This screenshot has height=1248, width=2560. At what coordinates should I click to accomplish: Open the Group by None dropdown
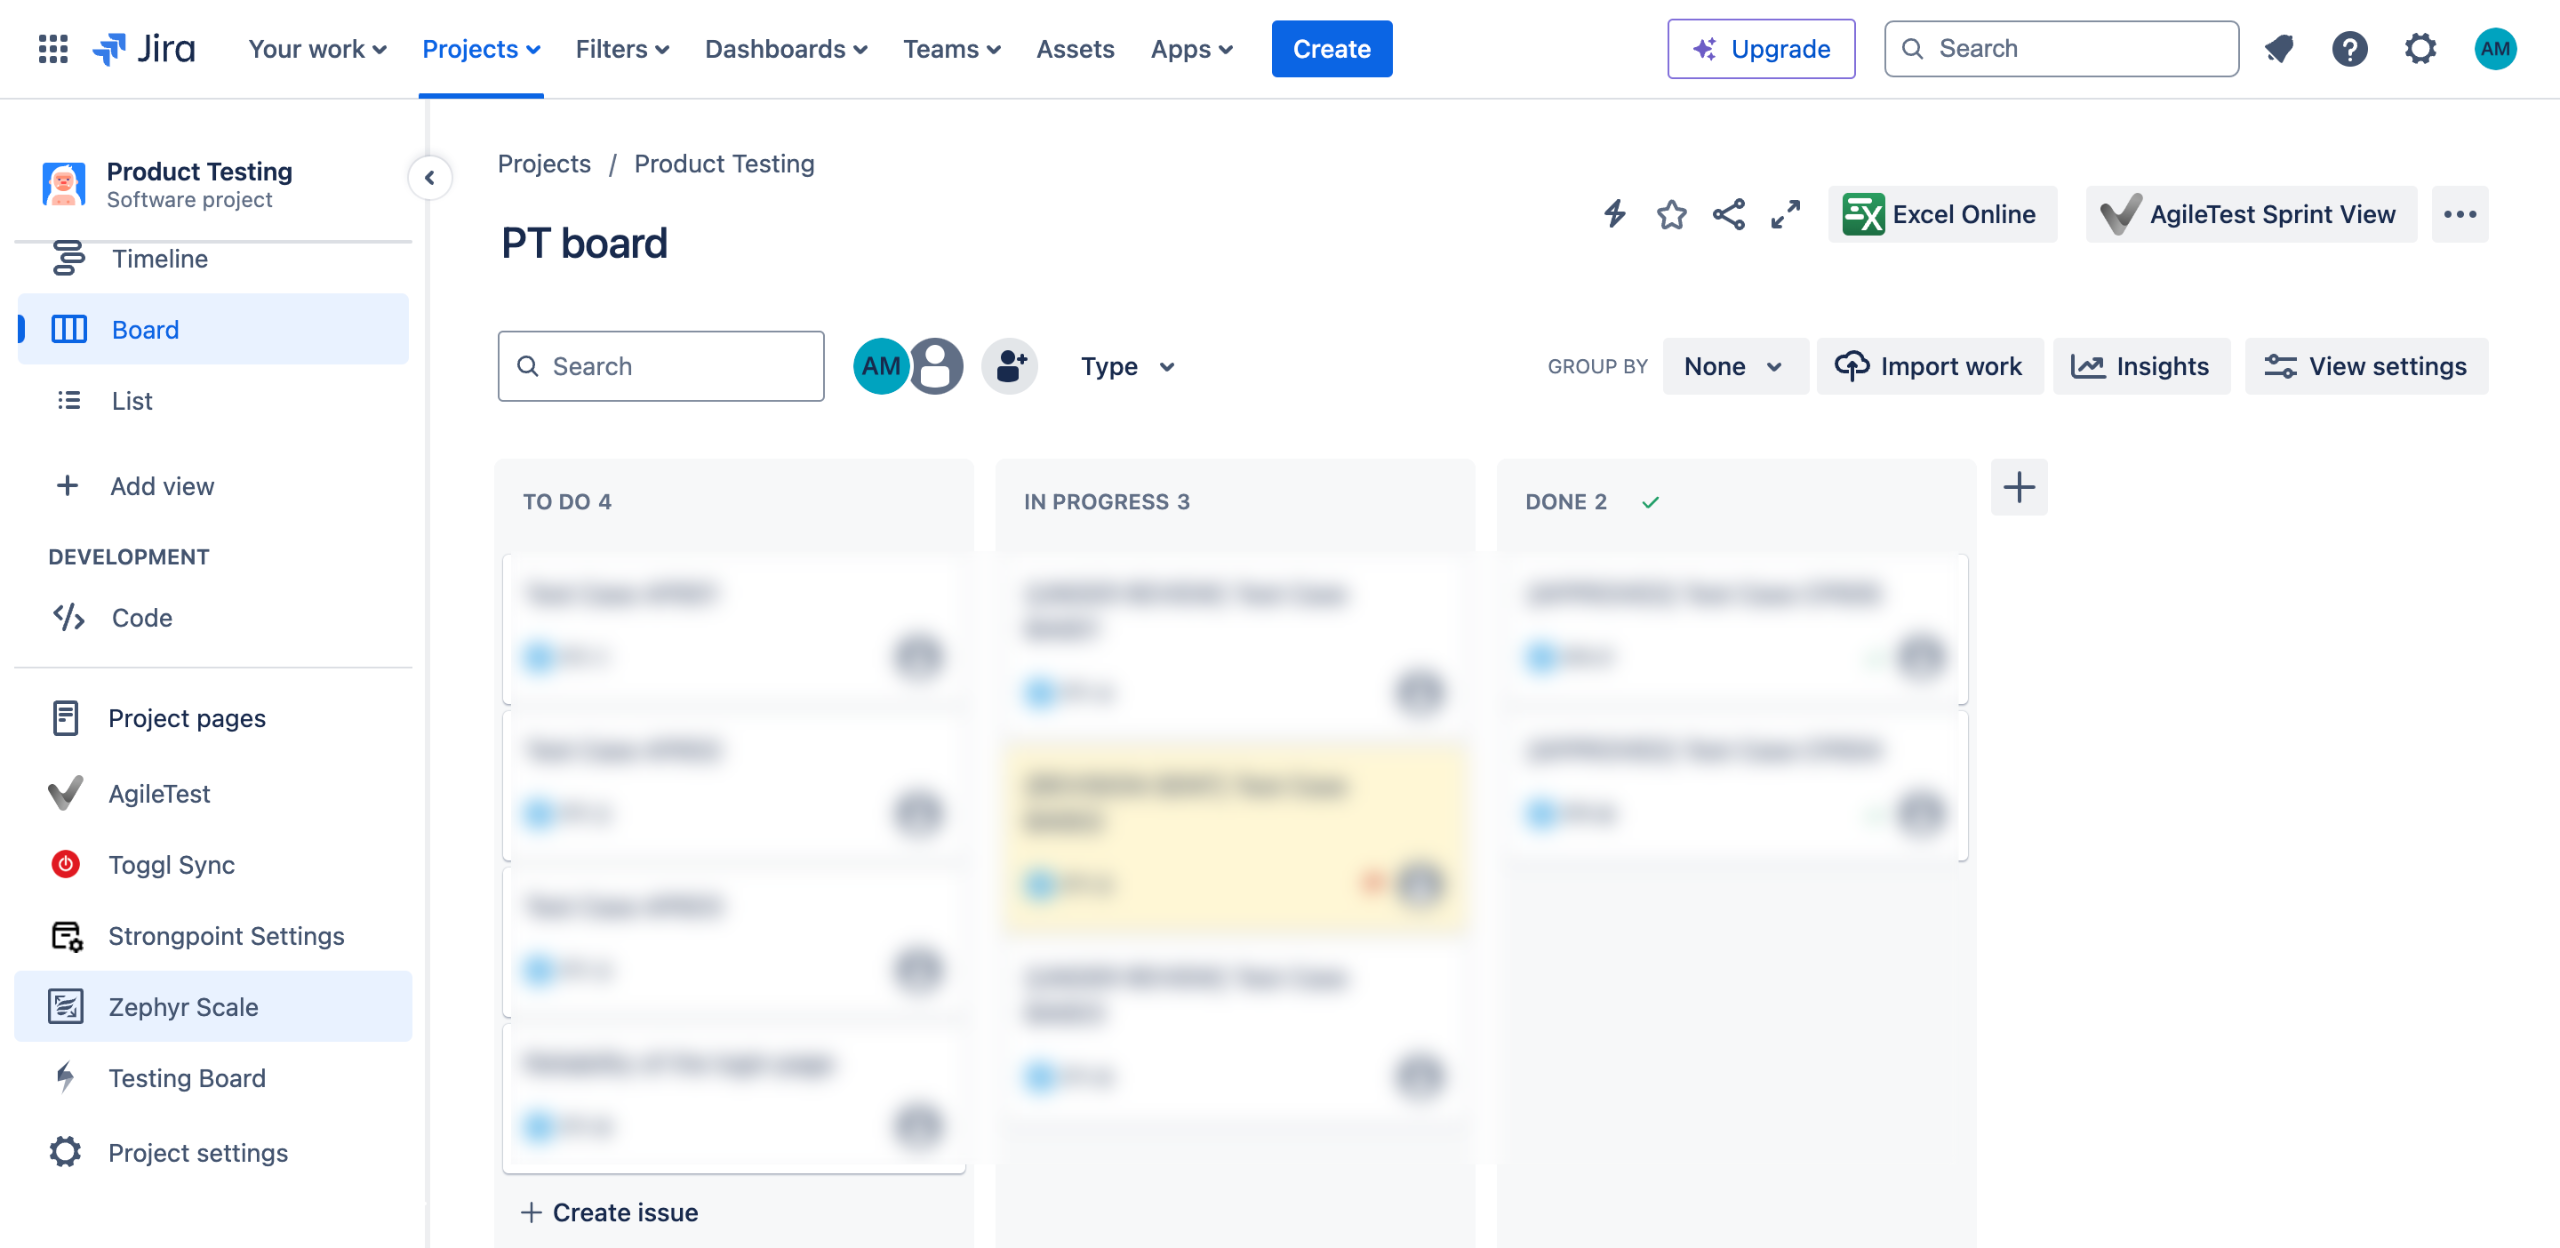pos(1734,366)
